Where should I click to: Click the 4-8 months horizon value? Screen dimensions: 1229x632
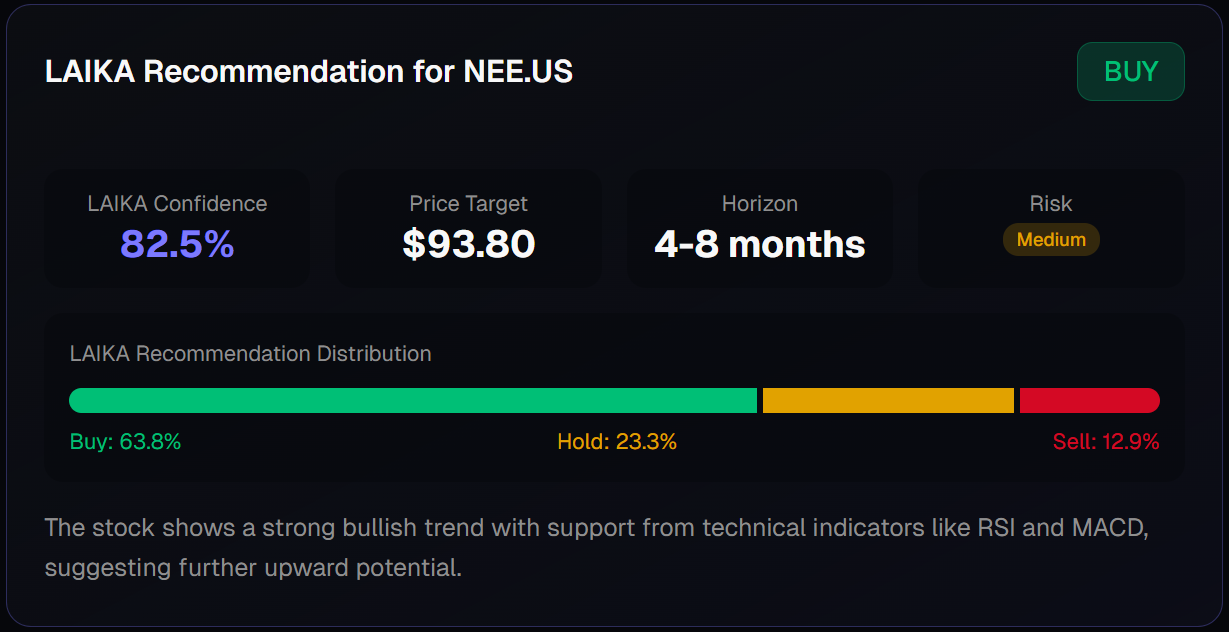pos(760,244)
